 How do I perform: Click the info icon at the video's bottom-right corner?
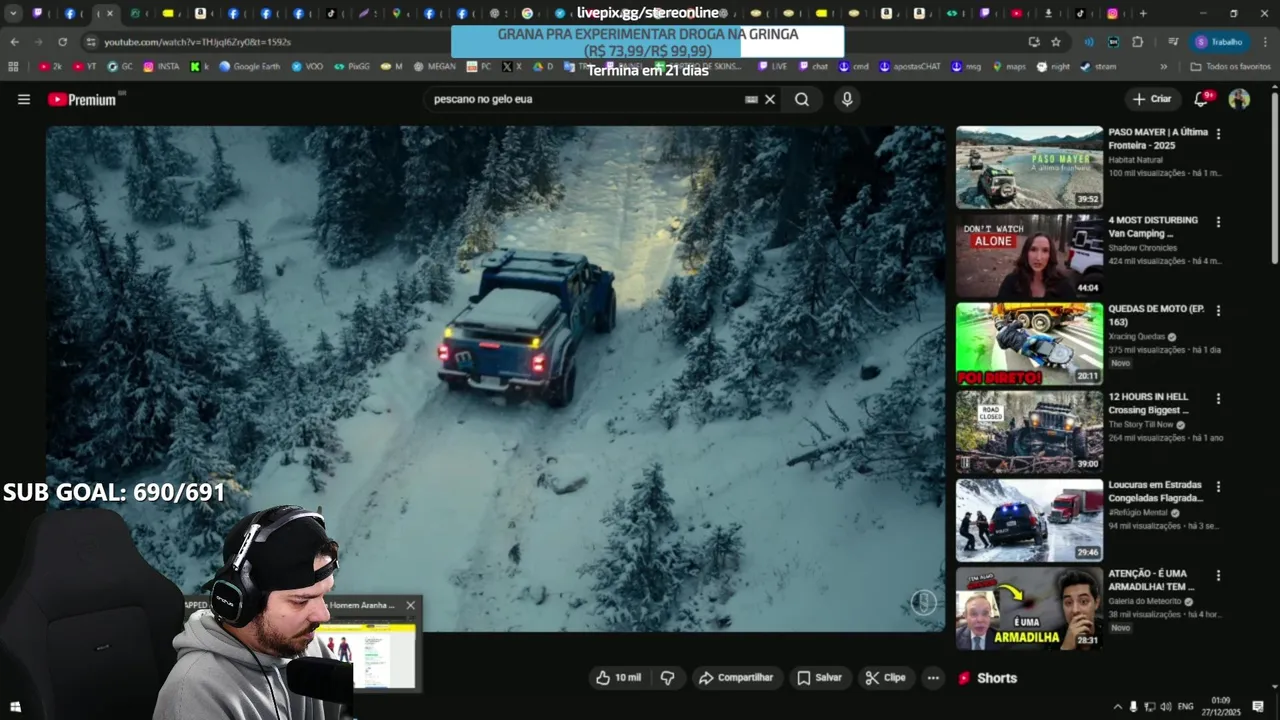pyautogui.click(x=923, y=601)
